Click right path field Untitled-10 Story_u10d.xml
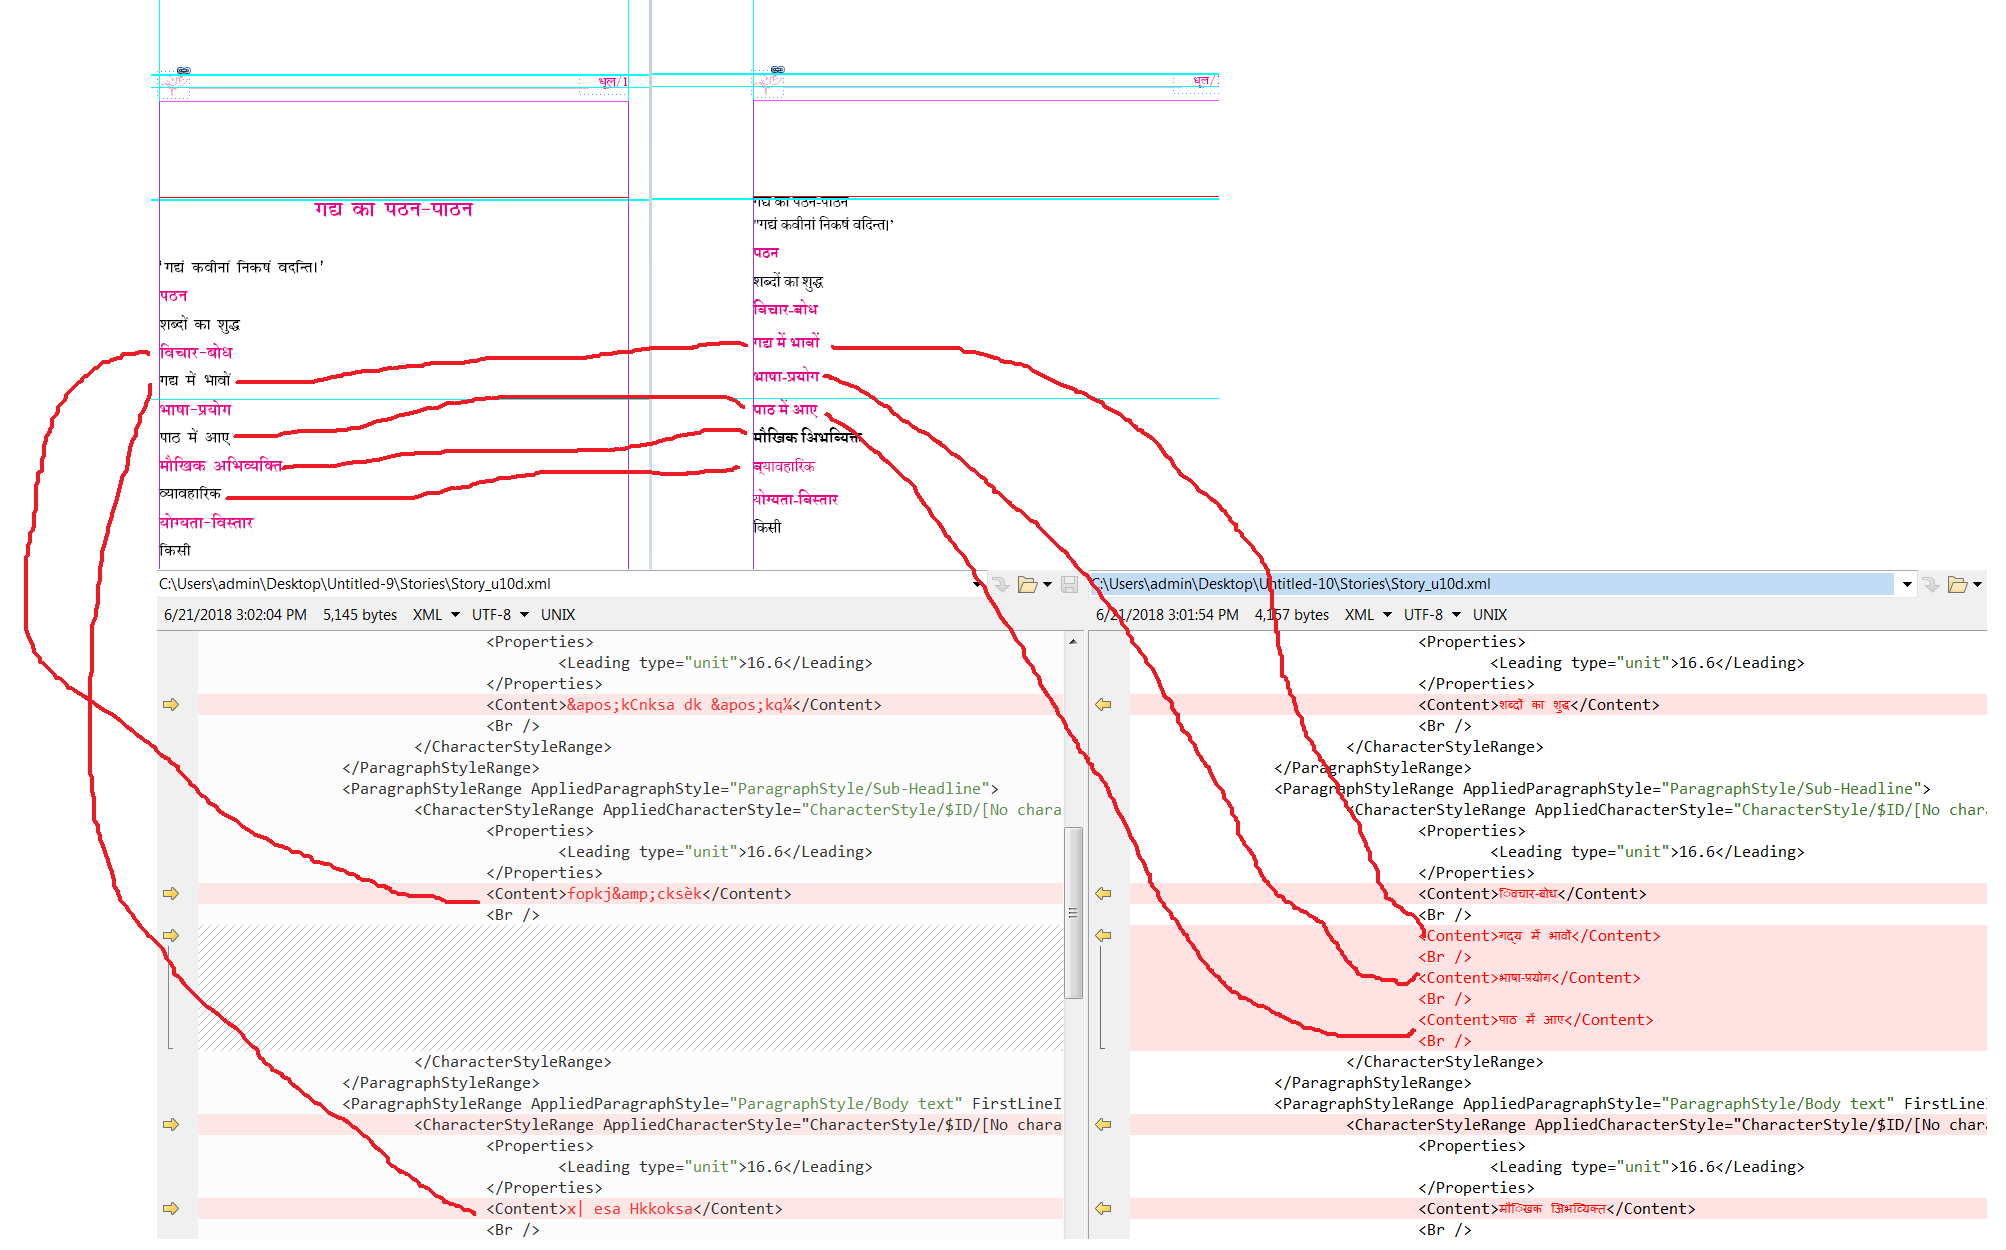The height and width of the screenshot is (1250, 2006). (x=1492, y=584)
